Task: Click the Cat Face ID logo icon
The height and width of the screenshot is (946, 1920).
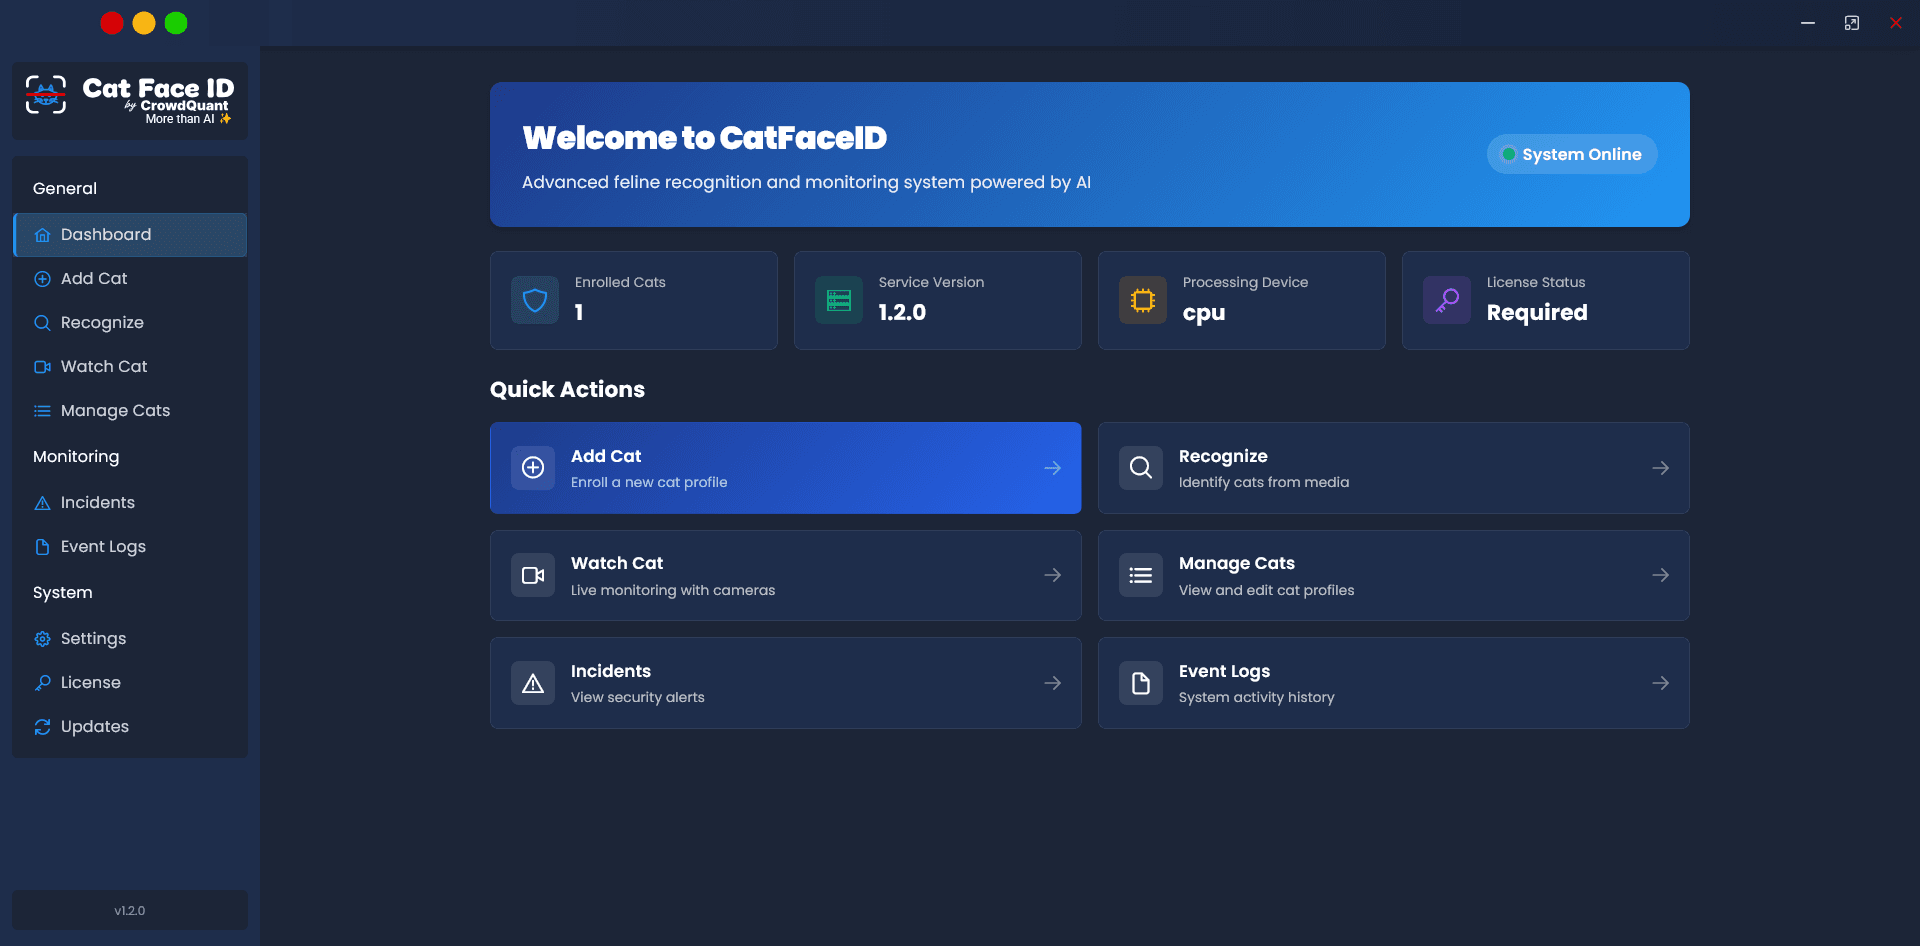Action: [x=46, y=95]
